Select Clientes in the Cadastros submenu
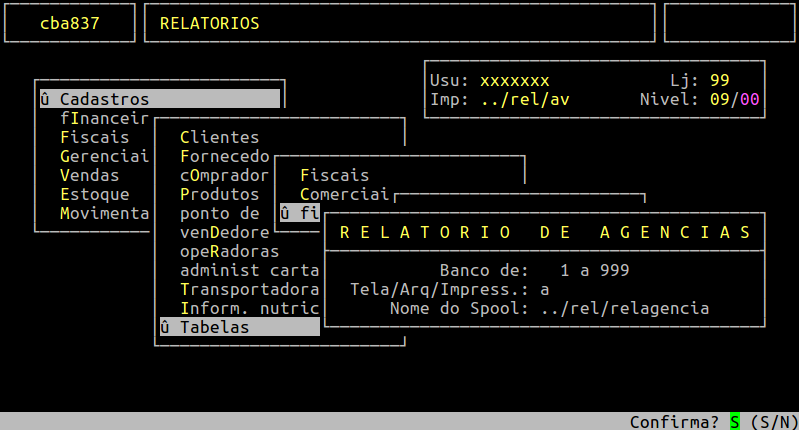Screen dimensions: 799x430 219,137
